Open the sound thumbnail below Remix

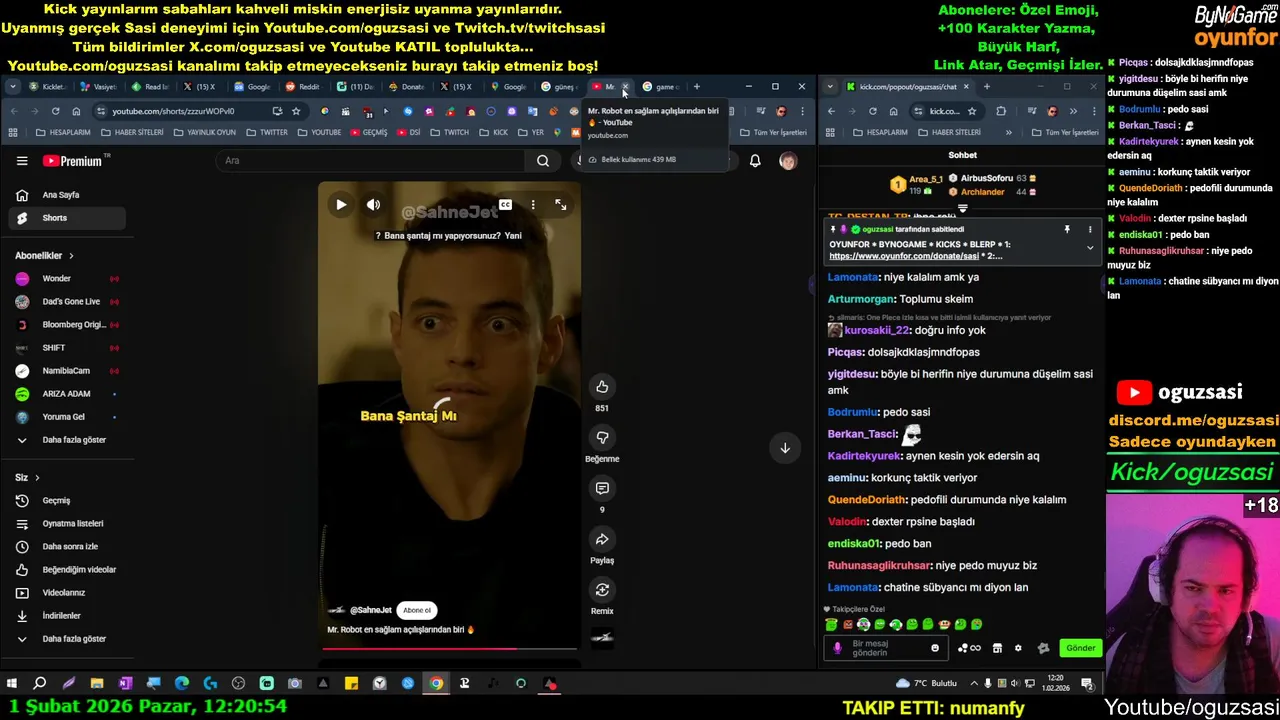pos(602,636)
